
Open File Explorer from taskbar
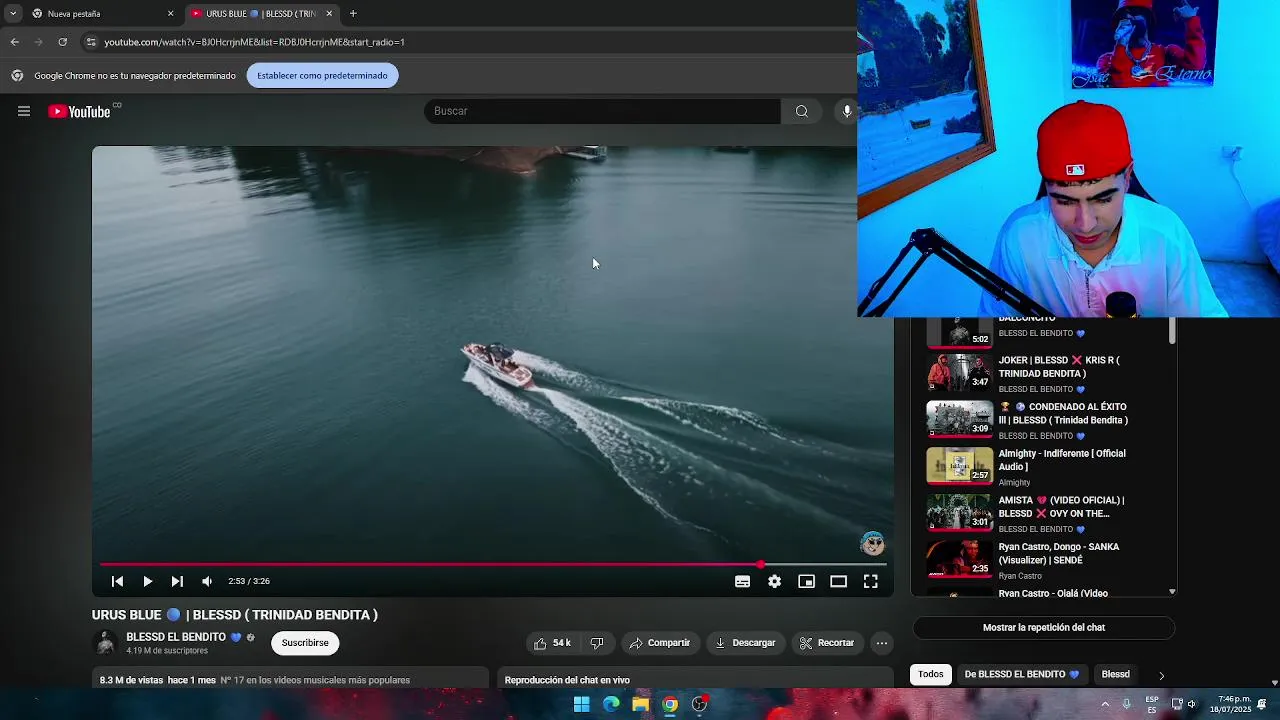[640, 704]
